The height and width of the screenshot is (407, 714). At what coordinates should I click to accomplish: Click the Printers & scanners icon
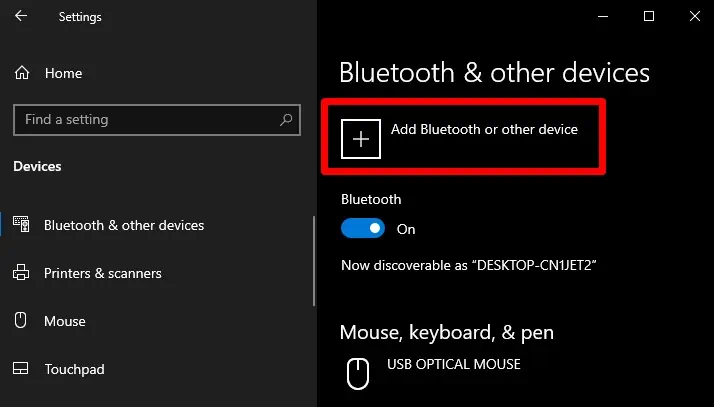21,273
